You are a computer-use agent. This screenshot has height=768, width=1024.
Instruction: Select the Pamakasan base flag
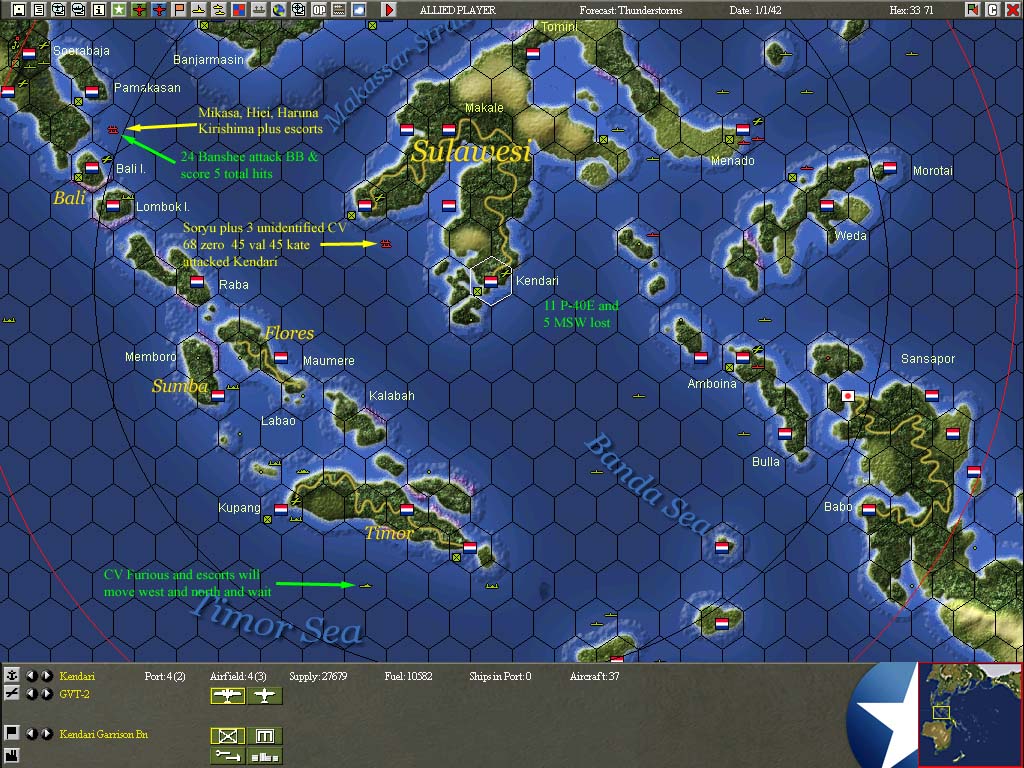point(92,91)
